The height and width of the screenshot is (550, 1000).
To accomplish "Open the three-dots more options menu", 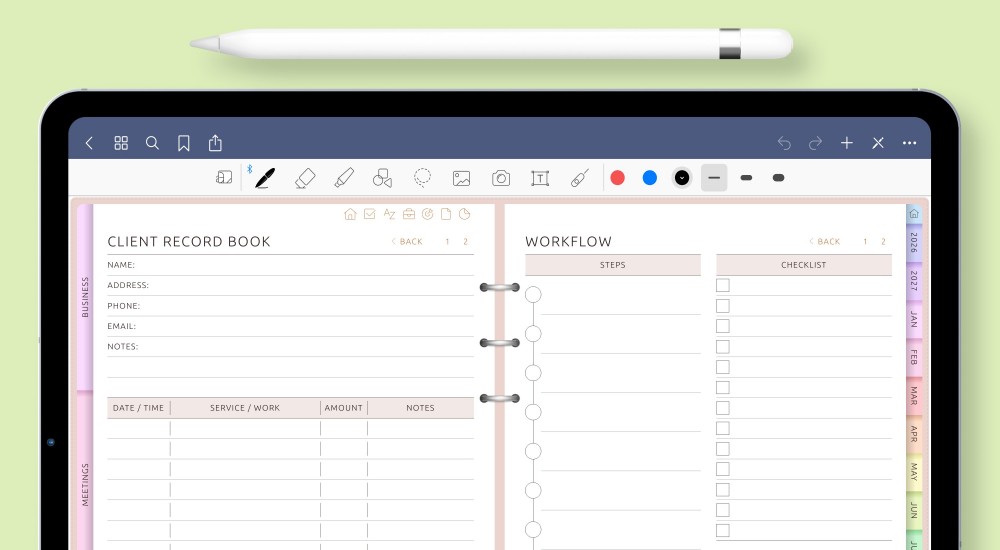I will point(909,143).
